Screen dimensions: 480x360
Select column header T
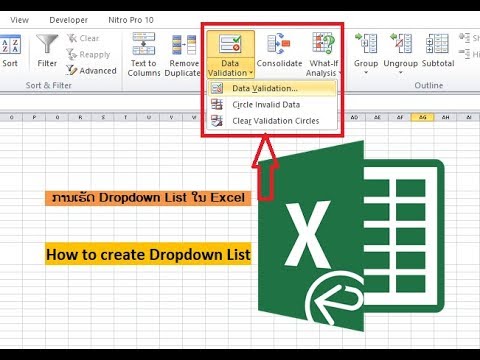pyautogui.click(x=126, y=117)
